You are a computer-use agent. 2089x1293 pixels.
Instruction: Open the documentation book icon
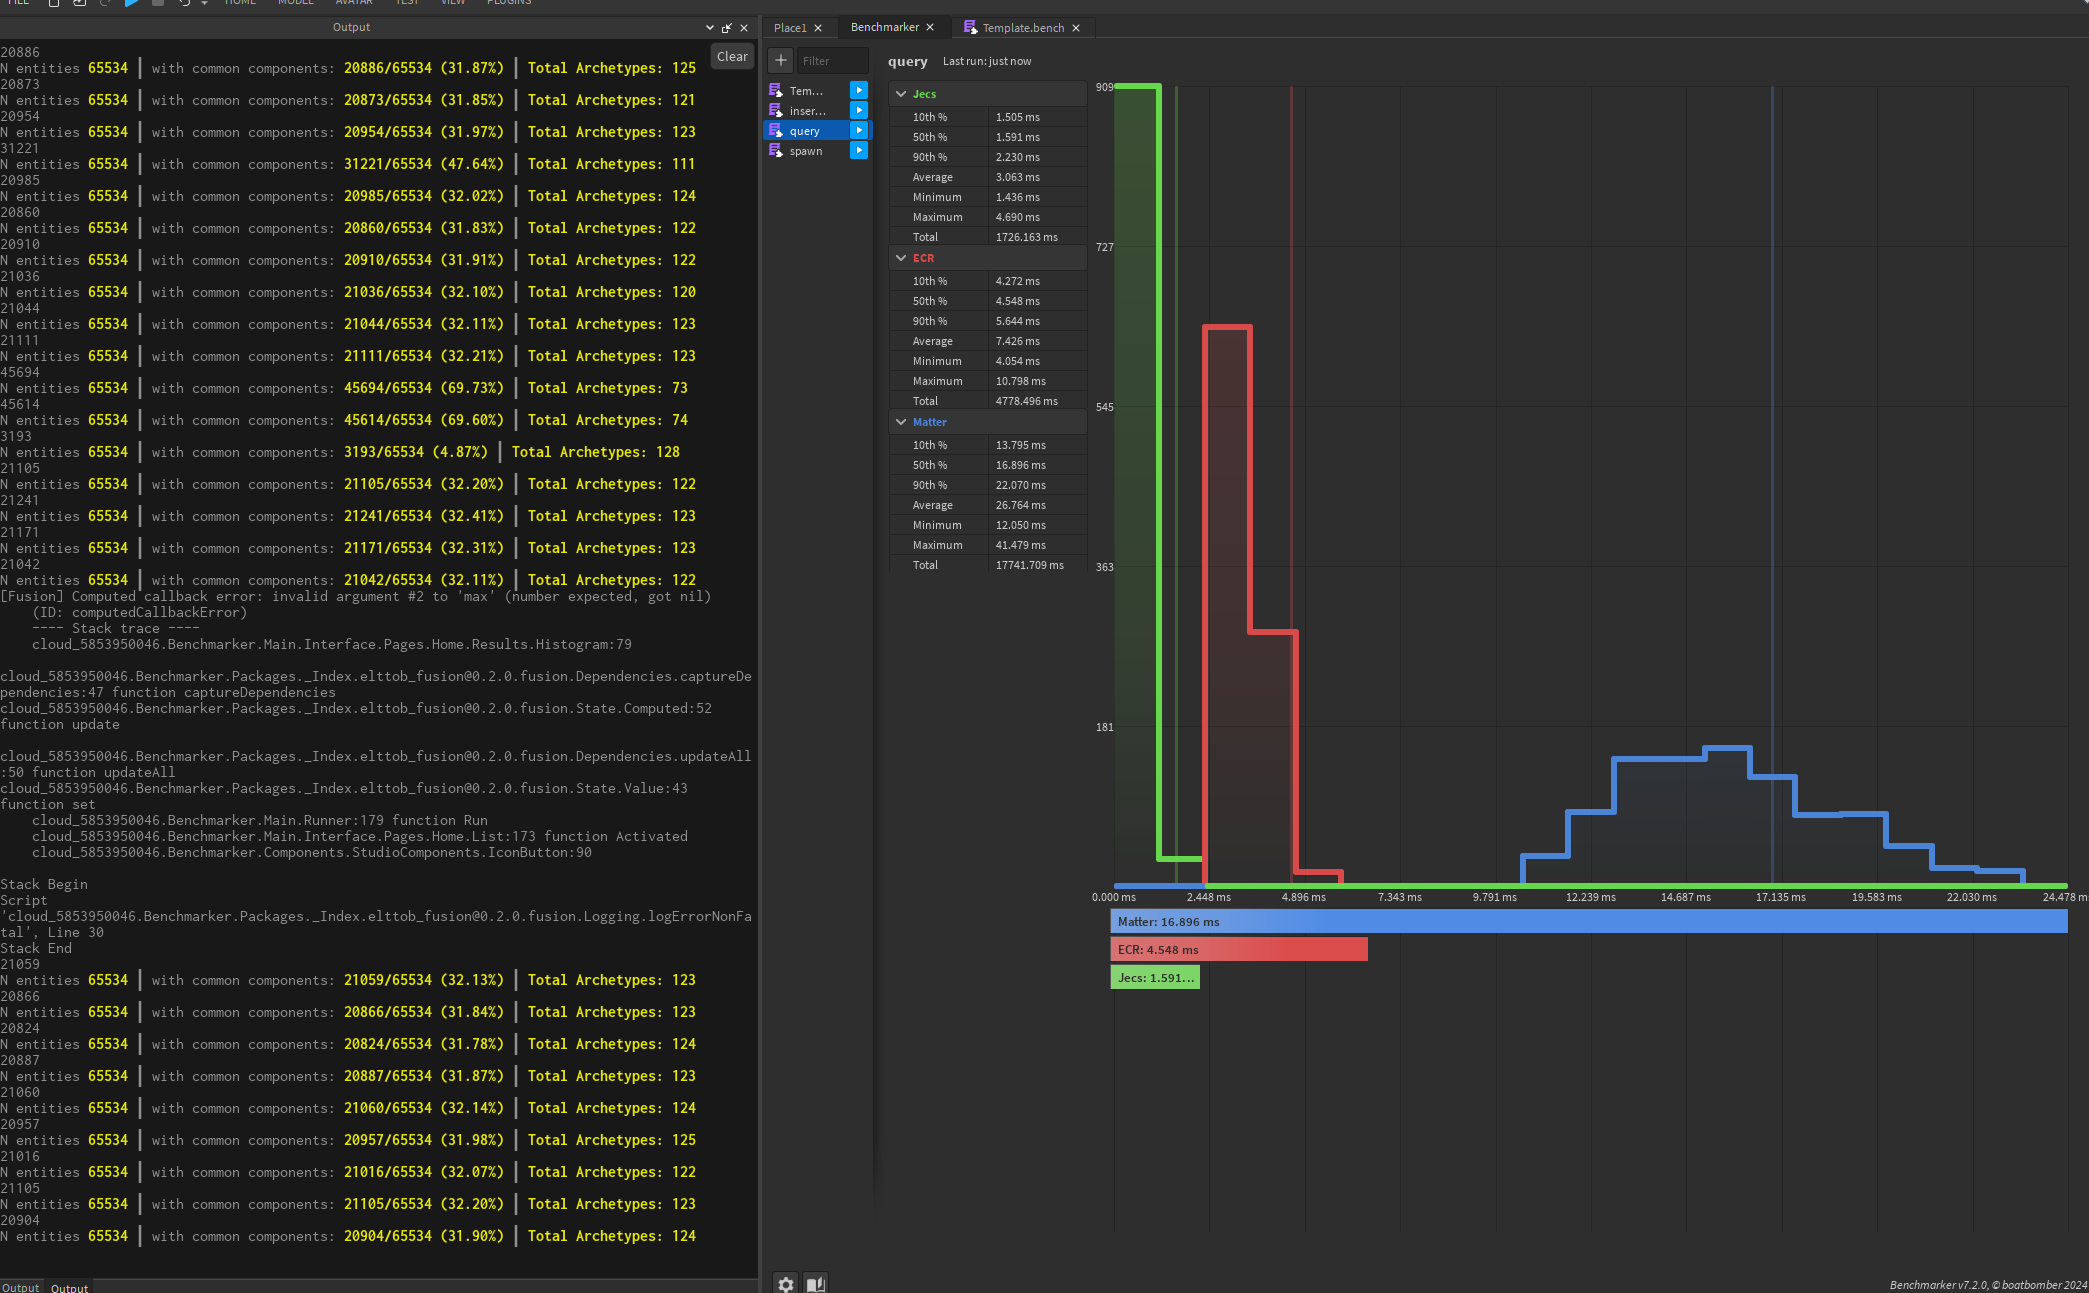tap(816, 1284)
